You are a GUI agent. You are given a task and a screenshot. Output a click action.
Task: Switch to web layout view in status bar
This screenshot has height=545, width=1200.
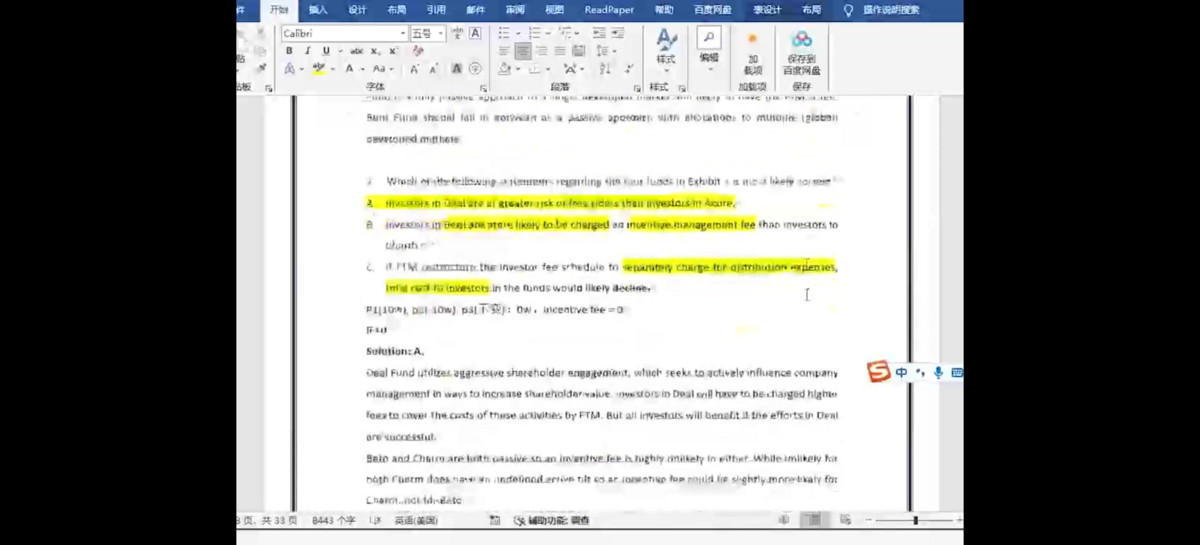845,520
